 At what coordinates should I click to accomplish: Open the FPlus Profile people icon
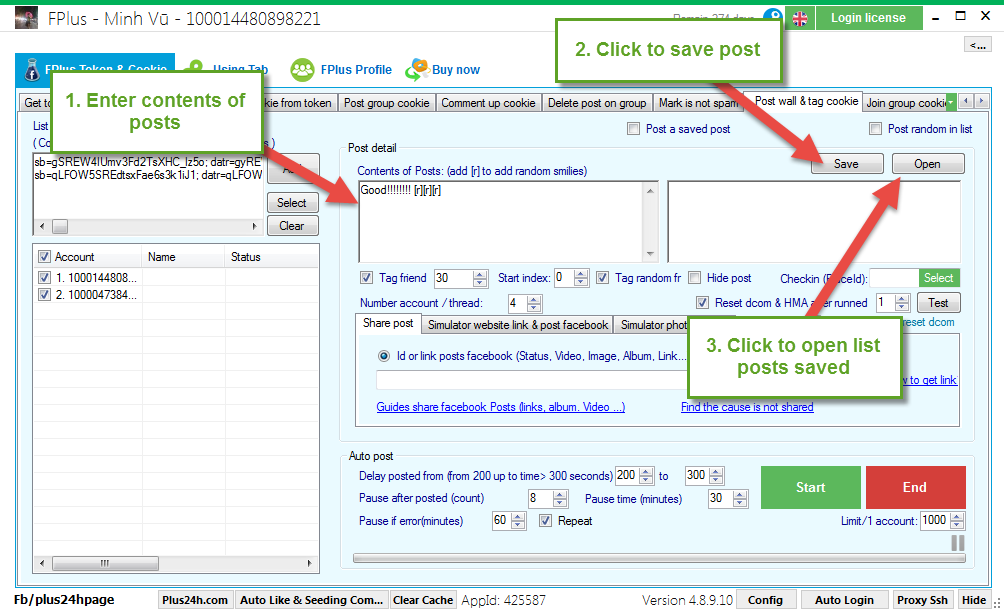302,70
